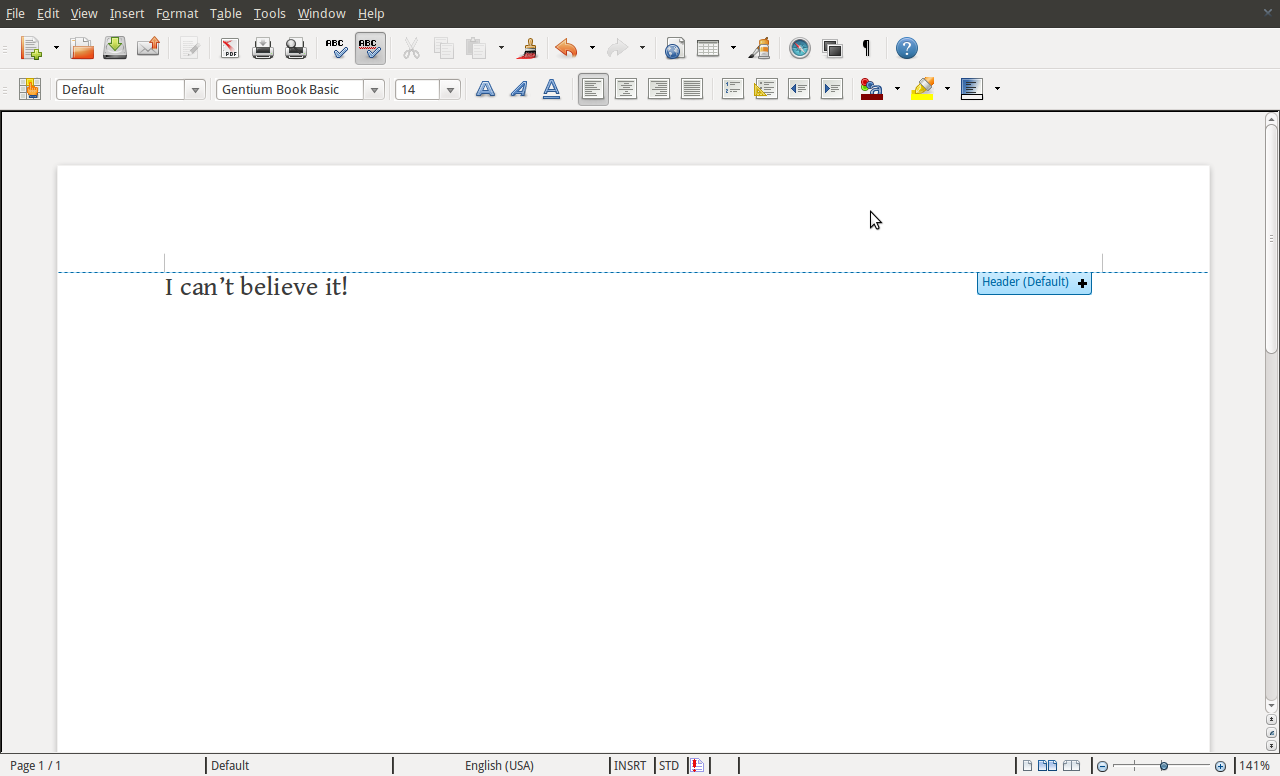
Task: Expand the Highlighting color palette arrow
Action: [947, 89]
